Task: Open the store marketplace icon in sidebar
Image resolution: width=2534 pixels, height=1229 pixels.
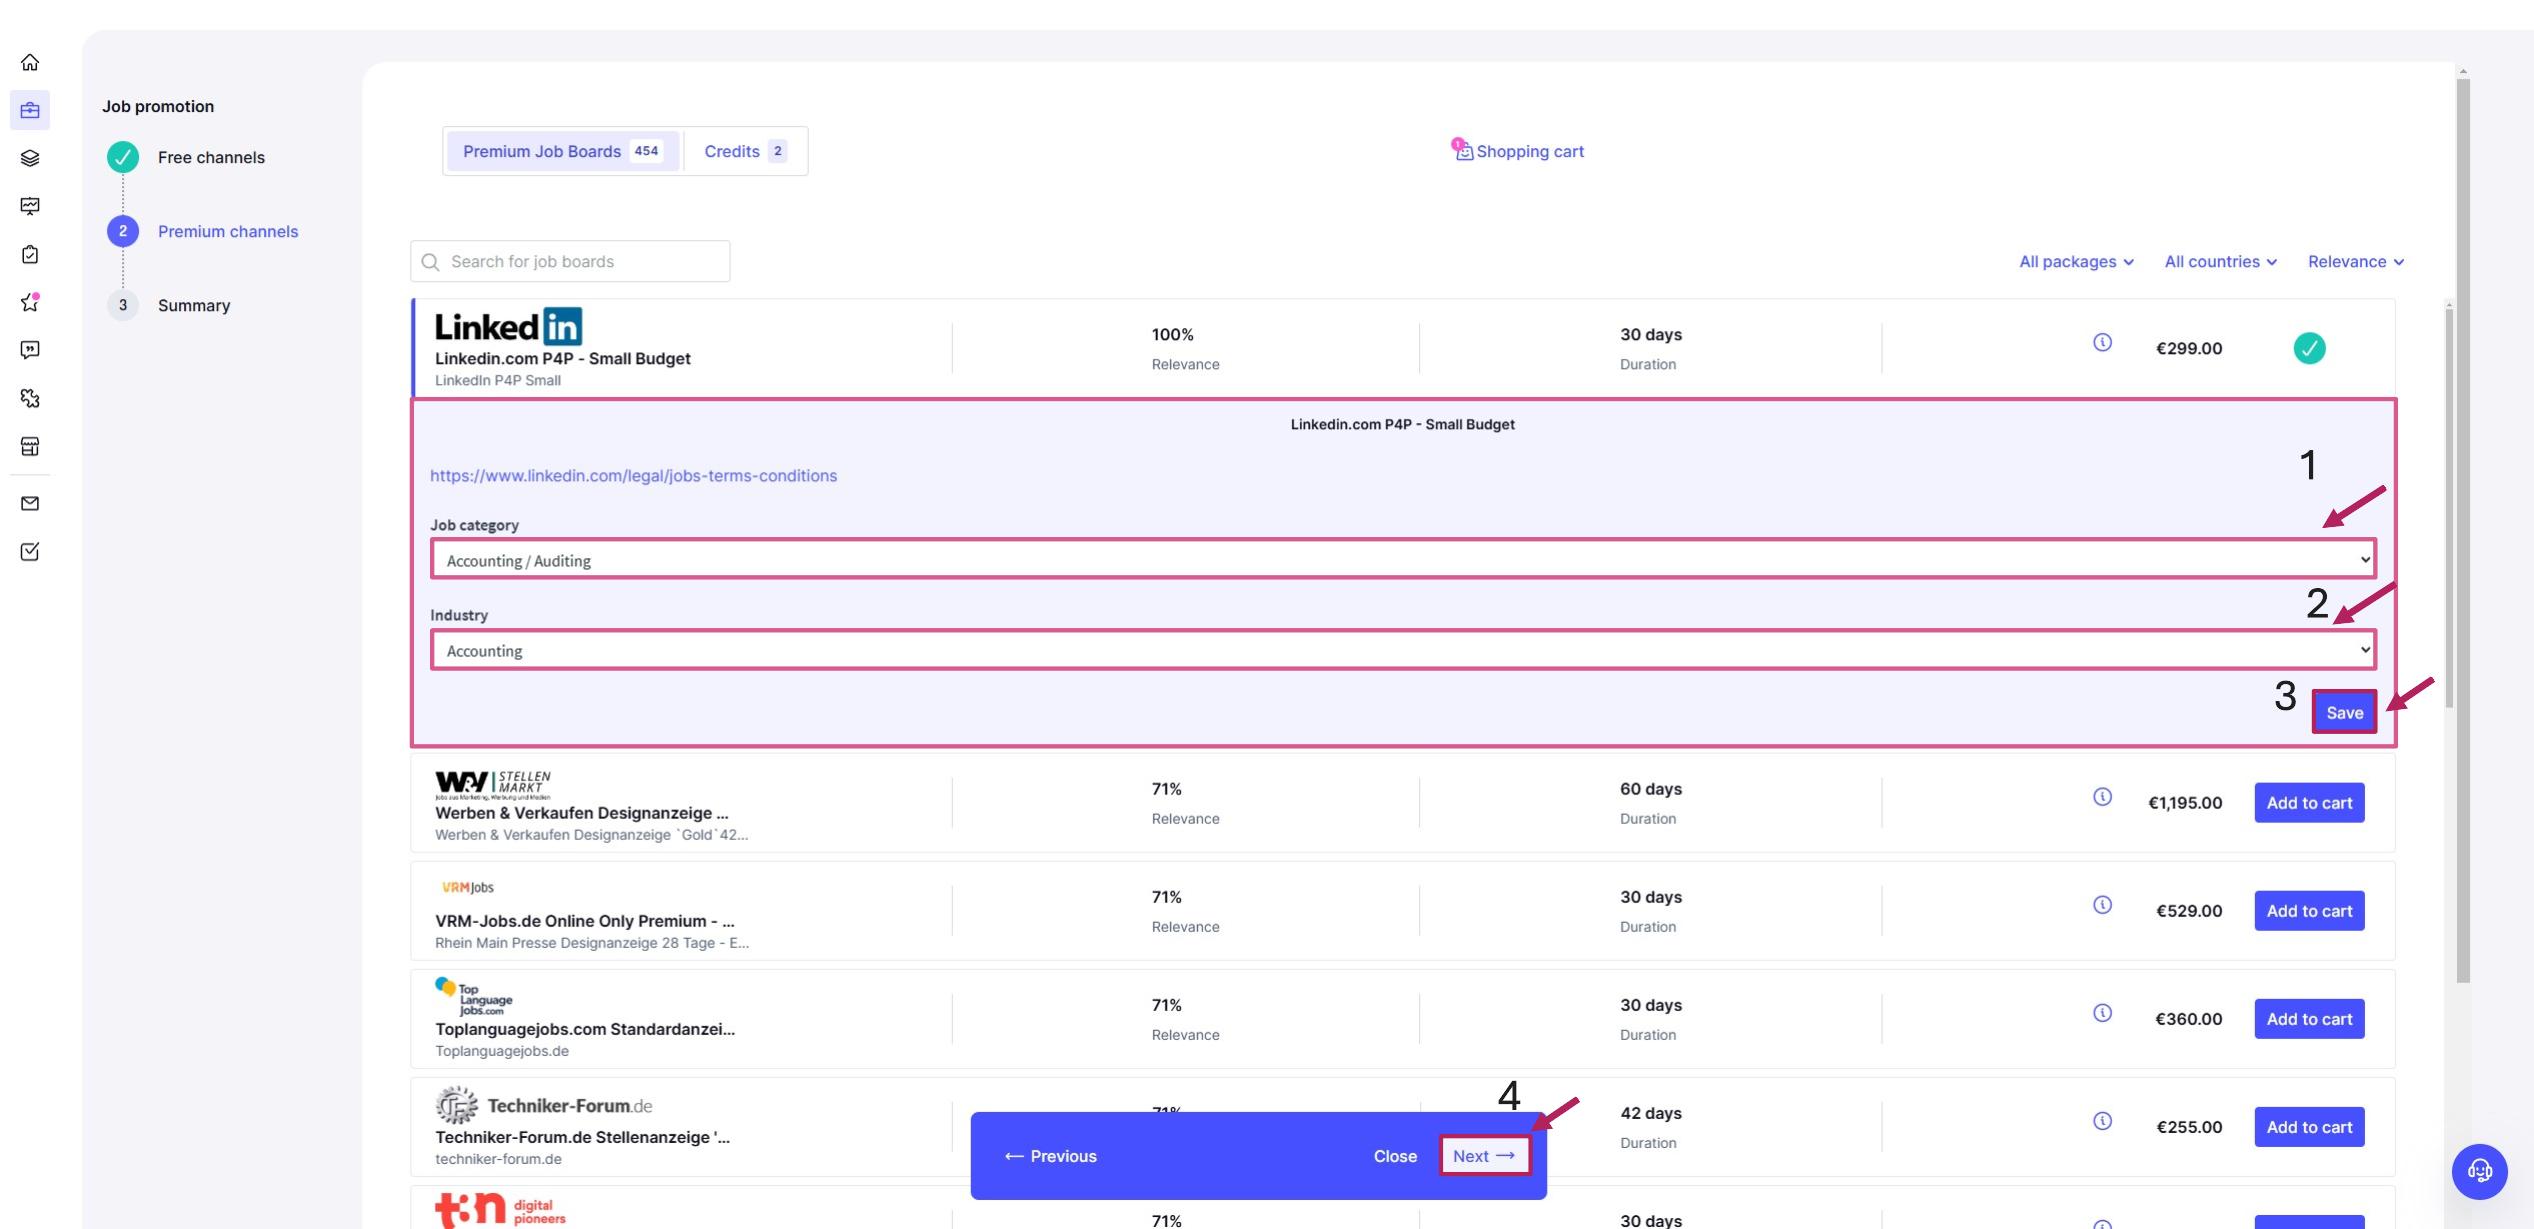Action: (30, 446)
